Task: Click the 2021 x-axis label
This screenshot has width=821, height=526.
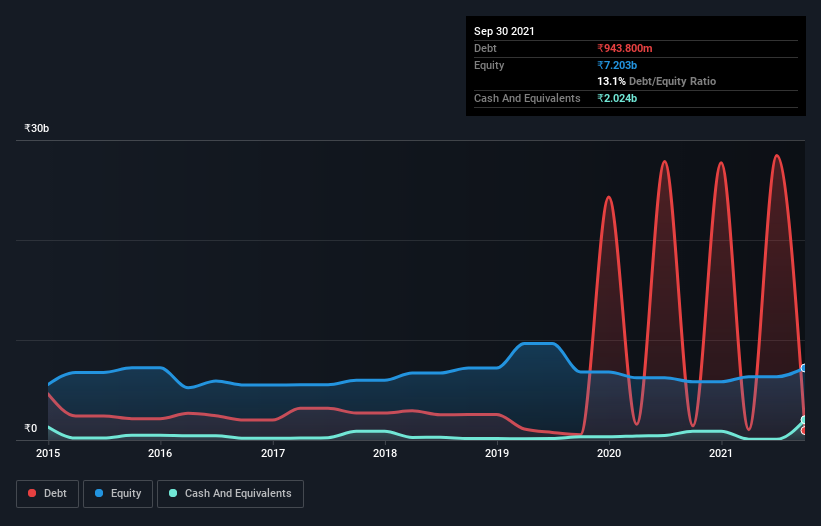Action: point(721,453)
